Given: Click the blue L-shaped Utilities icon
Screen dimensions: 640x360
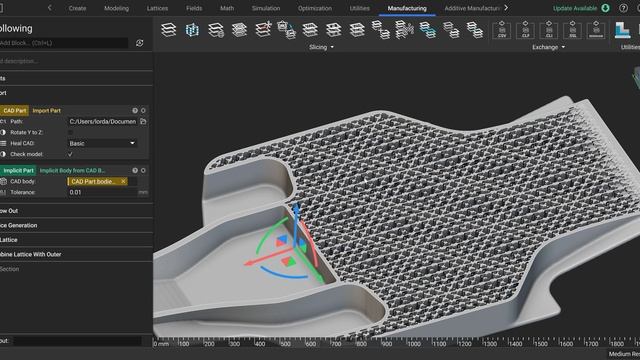Looking at the screenshot, I should click(x=622, y=30).
